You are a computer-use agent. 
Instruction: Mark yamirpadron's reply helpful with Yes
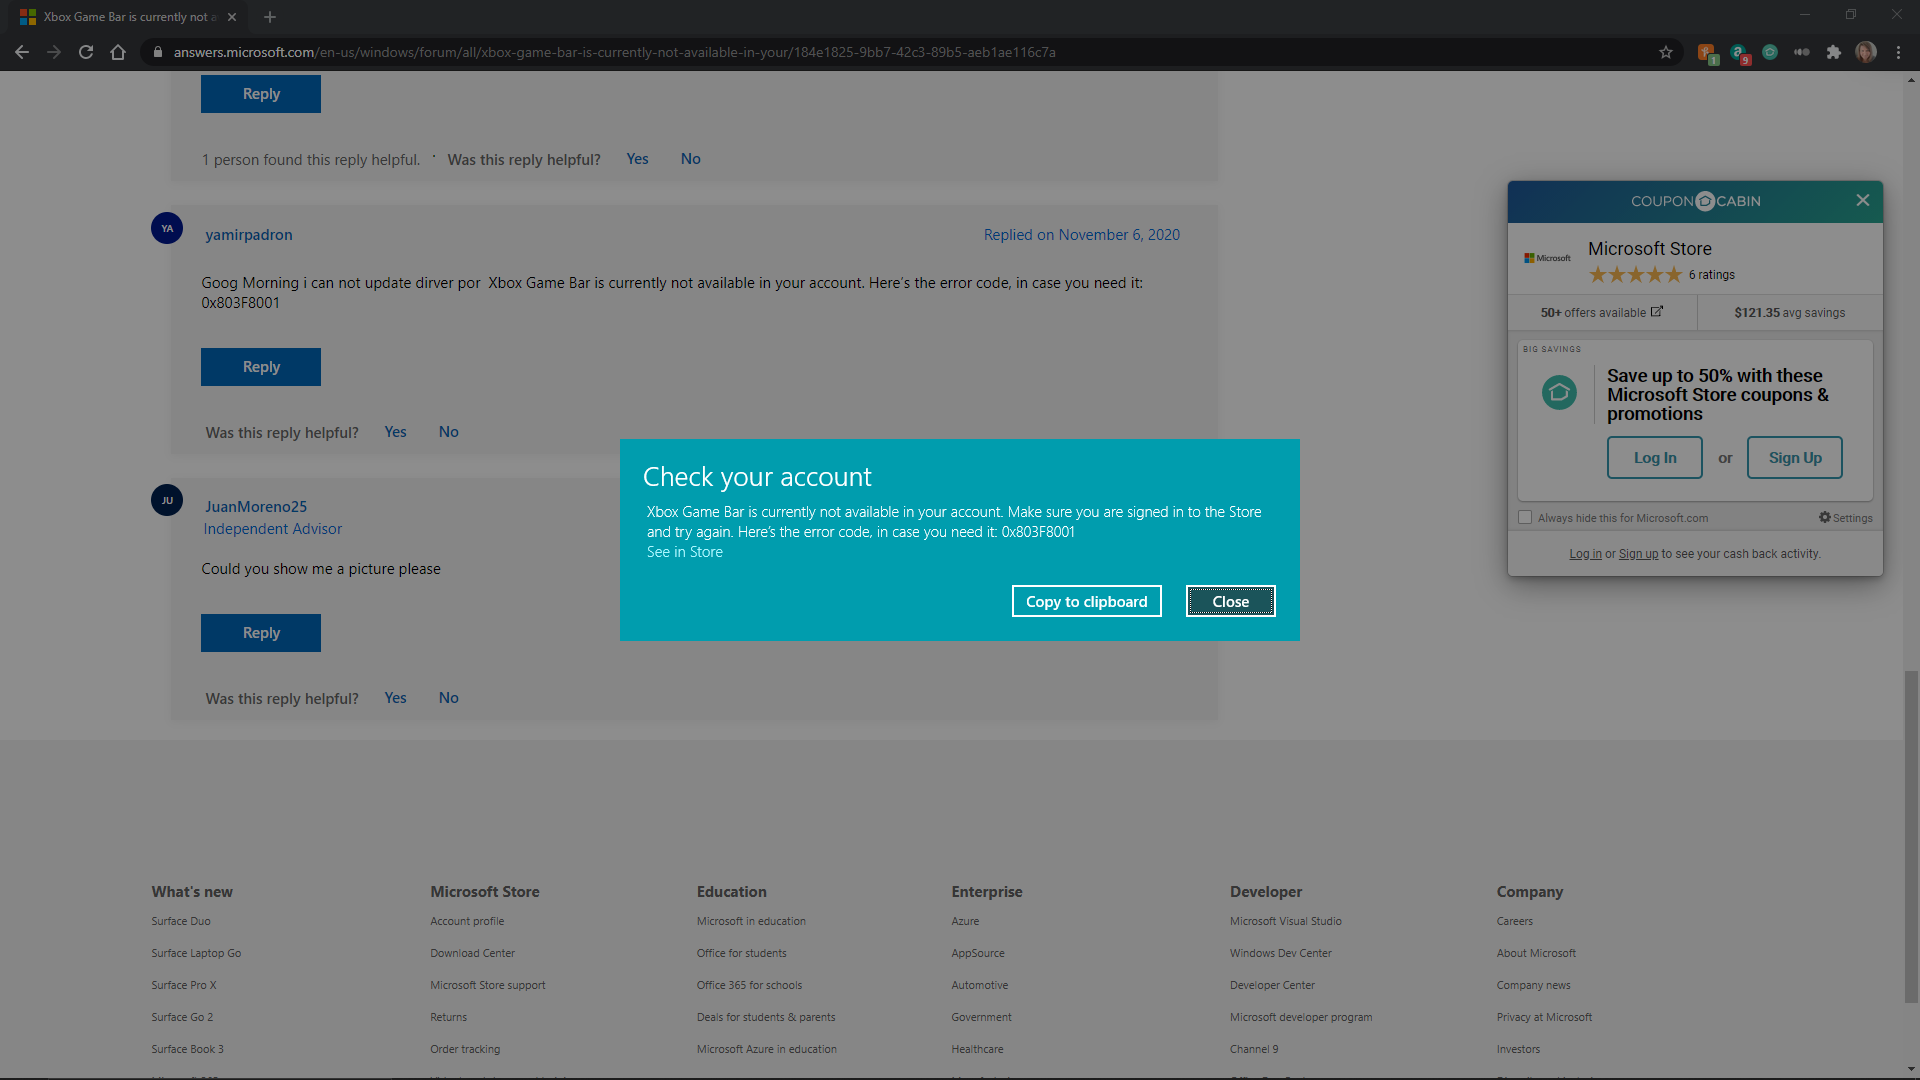point(395,432)
